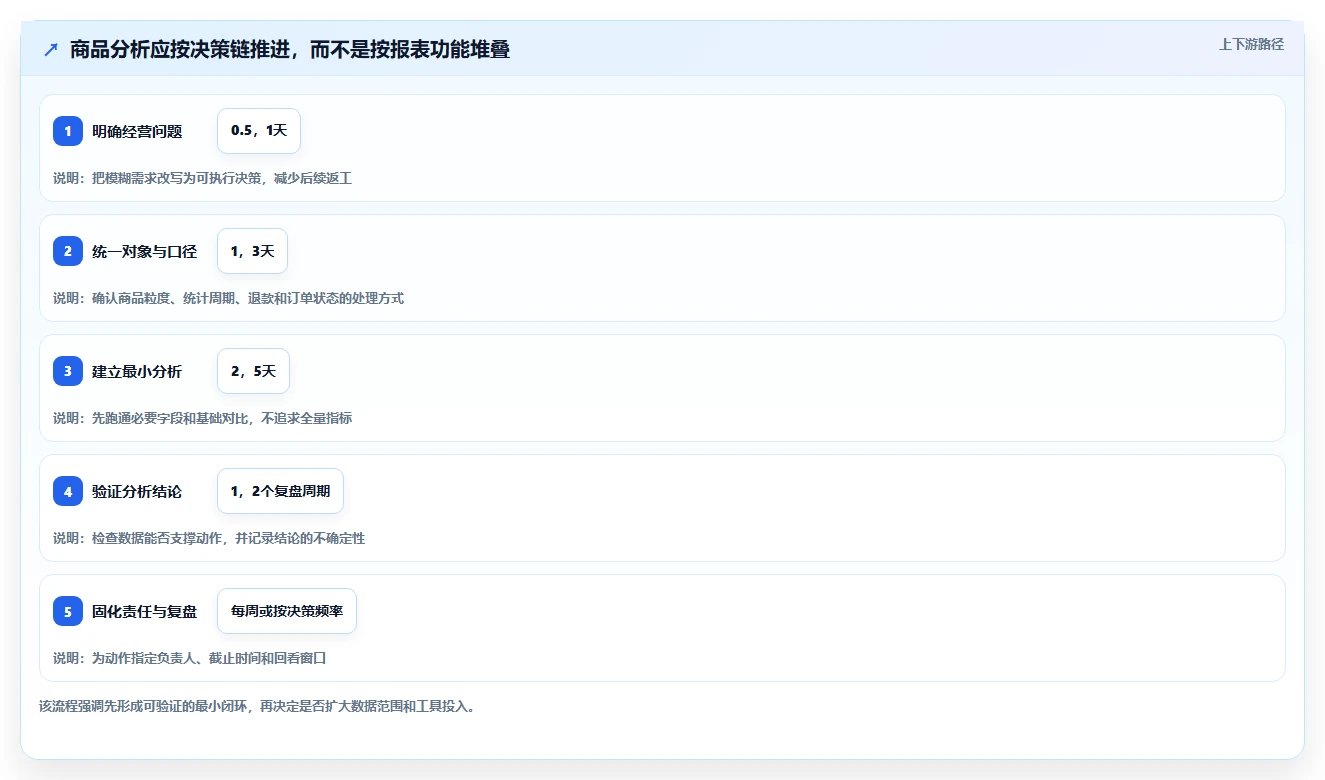This screenshot has height=780, width=1325.
Task: Click the footer note 该流程强调先形成可验证的最小闭环
Action: click(x=257, y=706)
